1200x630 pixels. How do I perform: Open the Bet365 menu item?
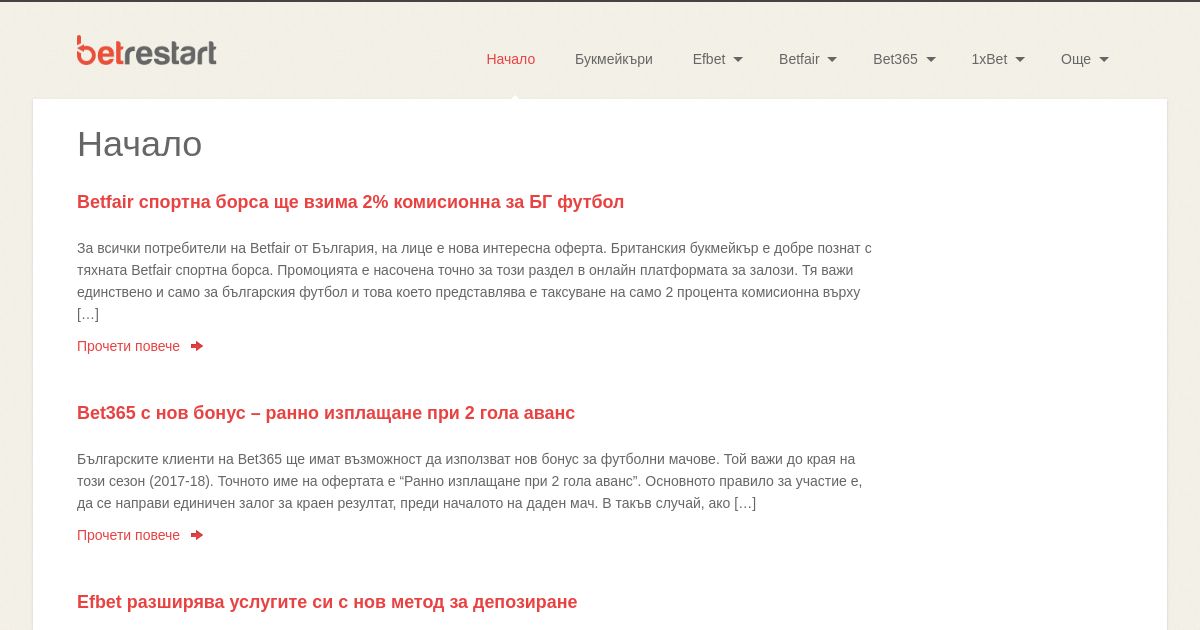coord(895,59)
